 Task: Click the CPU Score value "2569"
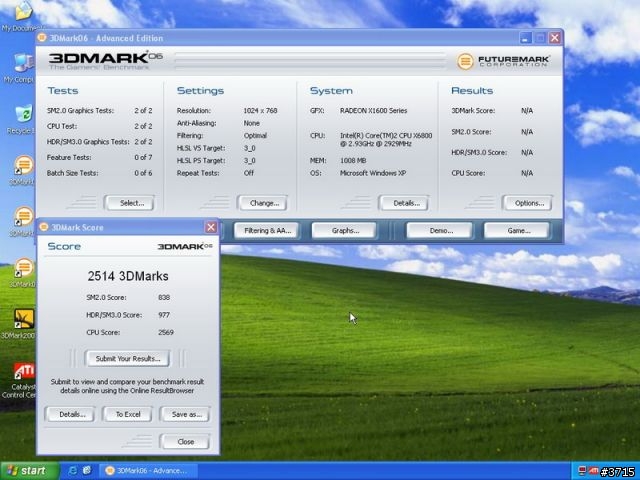166,332
